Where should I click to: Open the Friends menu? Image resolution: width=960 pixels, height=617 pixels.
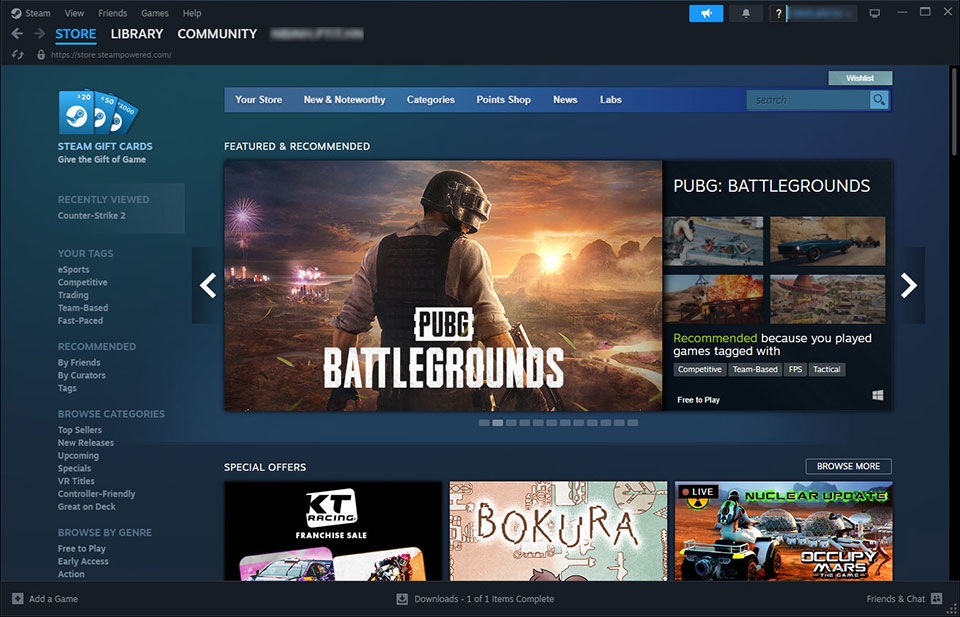[x=113, y=13]
